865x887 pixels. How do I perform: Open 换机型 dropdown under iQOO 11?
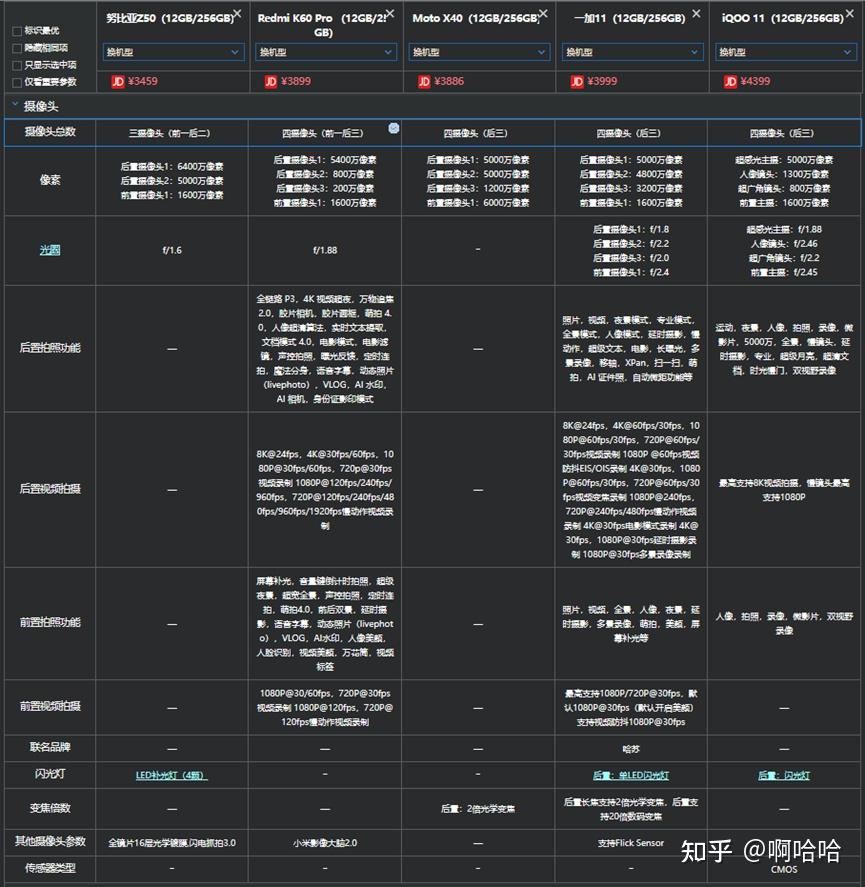(x=785, y=52)
